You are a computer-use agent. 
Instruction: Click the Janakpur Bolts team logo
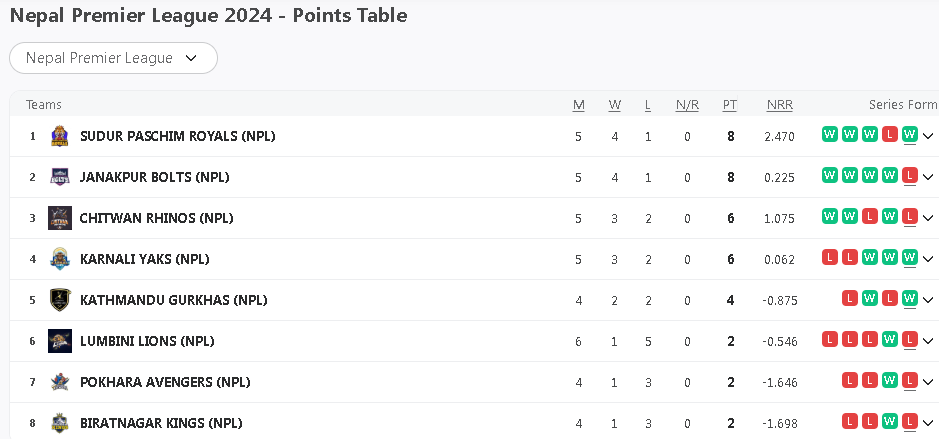click(60, 177)
